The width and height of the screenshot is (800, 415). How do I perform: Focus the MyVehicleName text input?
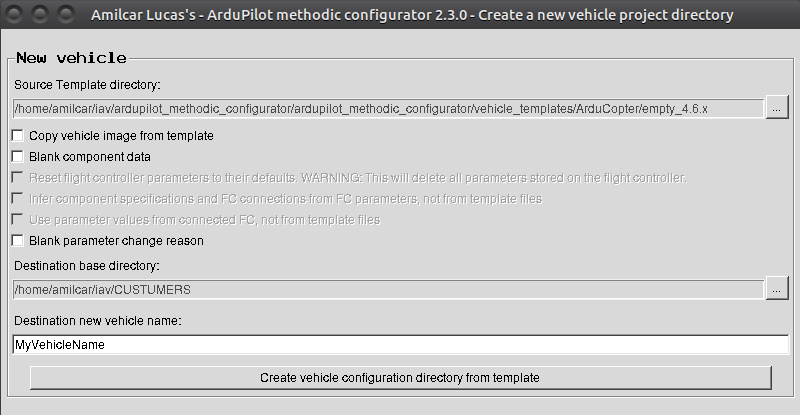click(400, 344)
